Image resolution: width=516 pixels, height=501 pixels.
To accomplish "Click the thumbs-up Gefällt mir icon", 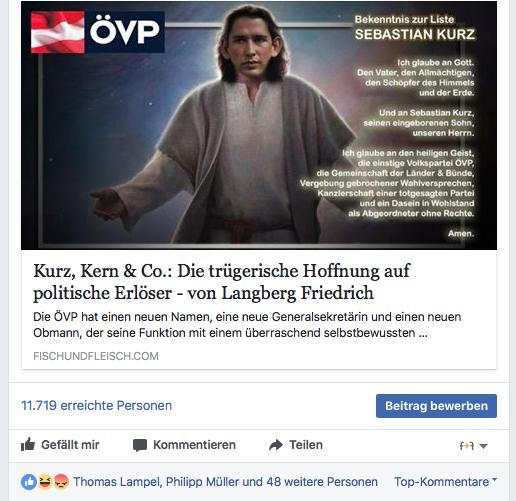I will (x=28, y=444).
